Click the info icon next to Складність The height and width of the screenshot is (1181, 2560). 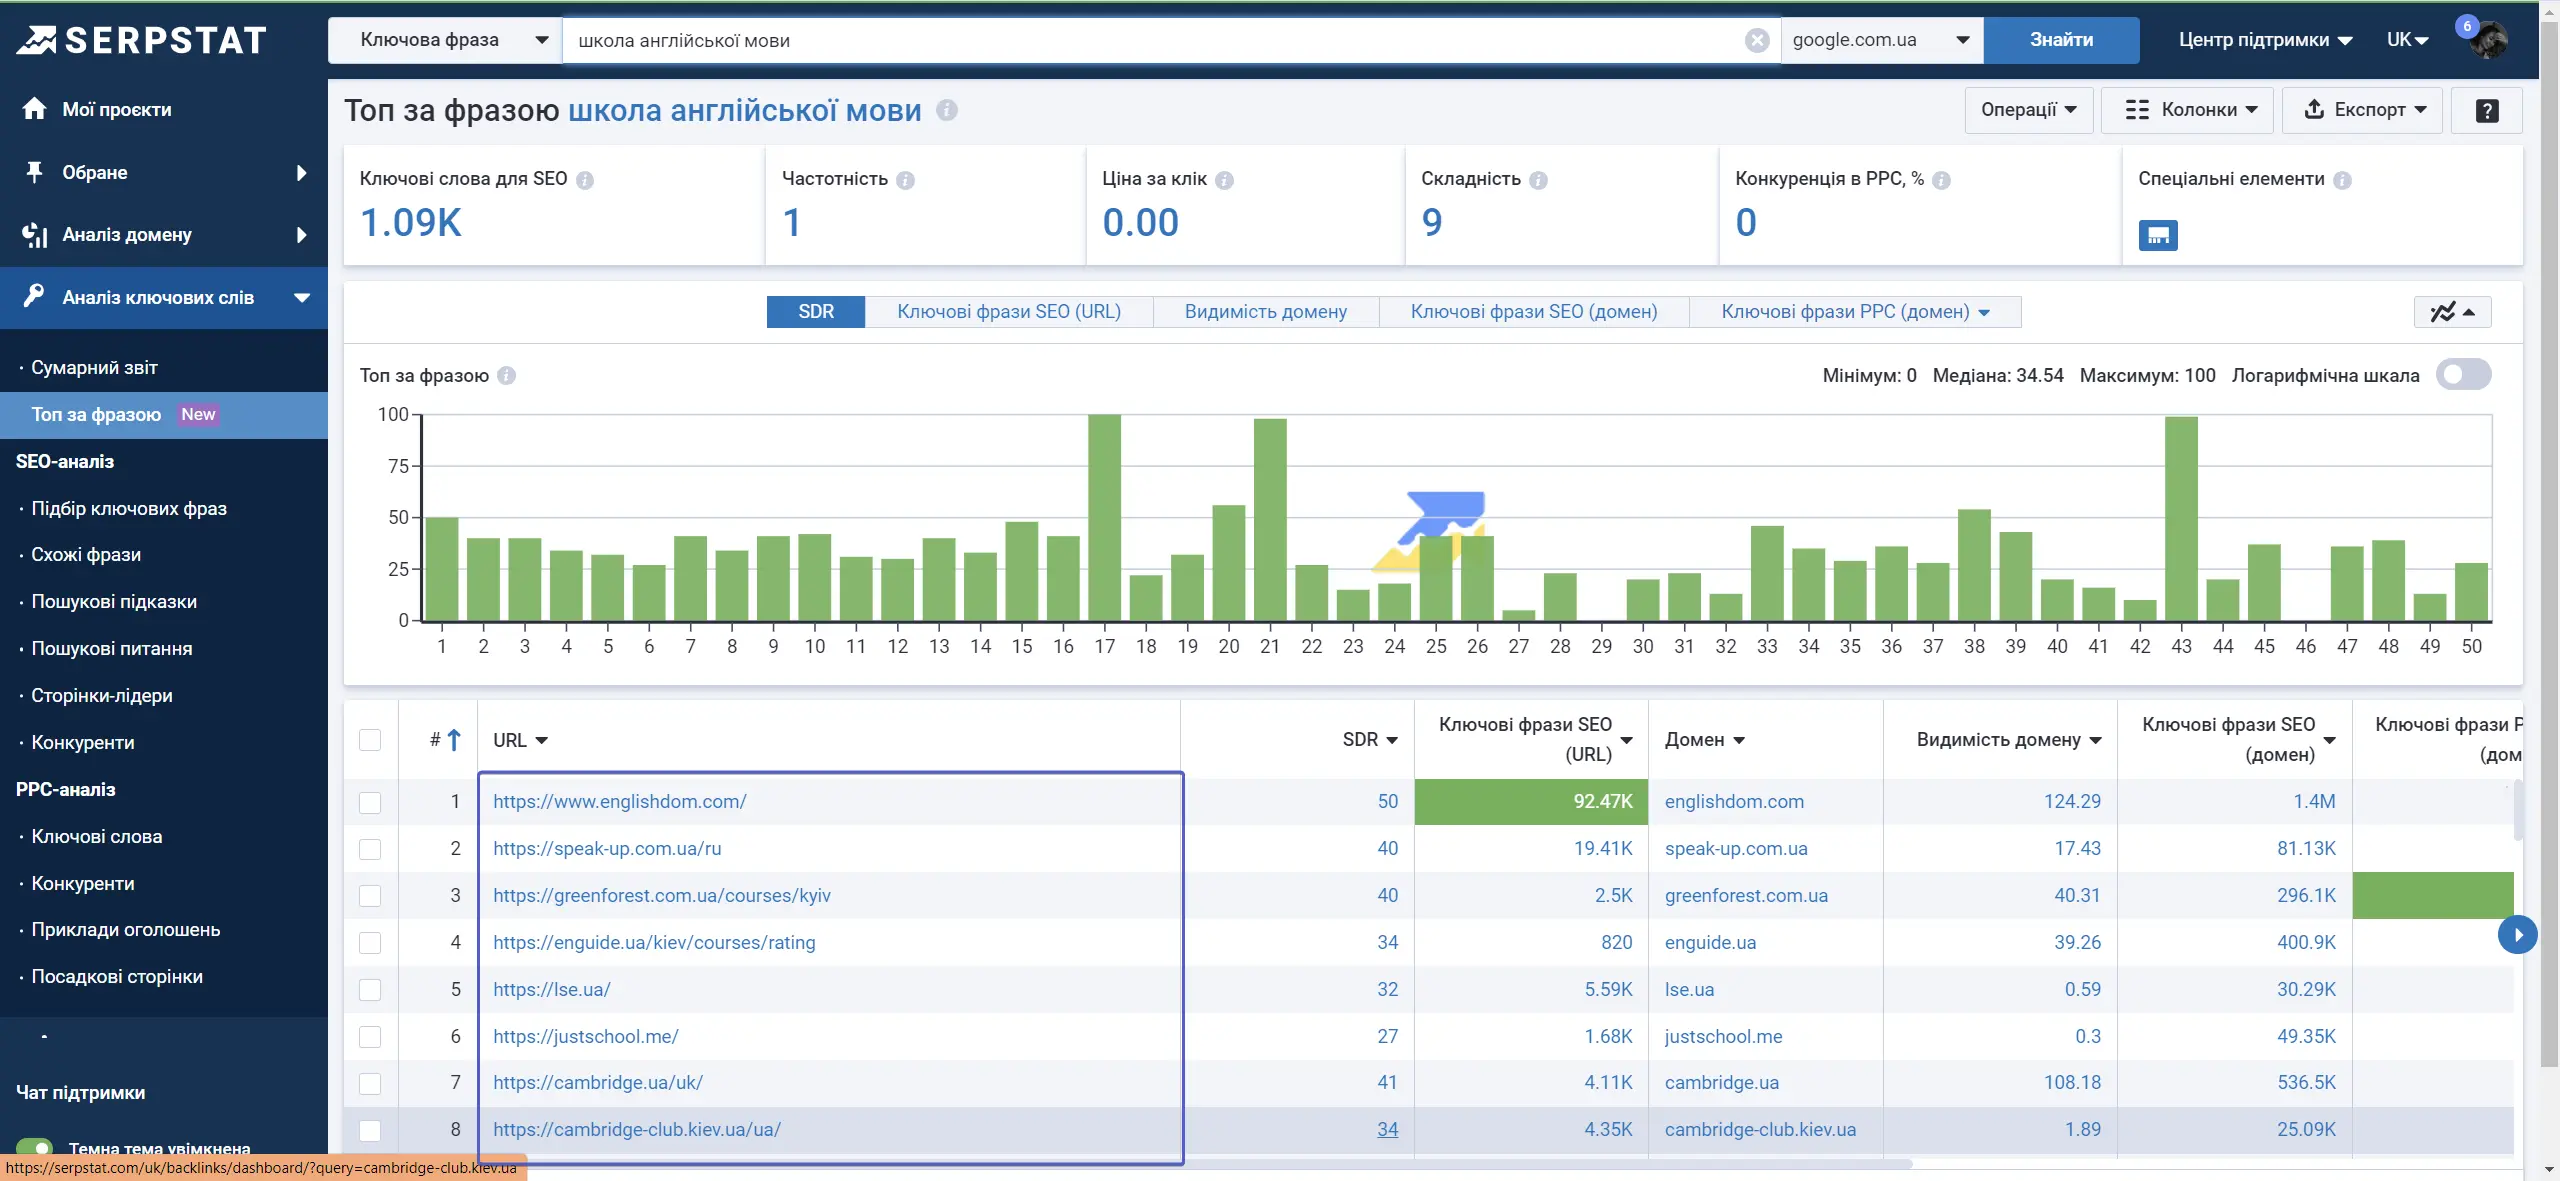tap(1539, 180)
